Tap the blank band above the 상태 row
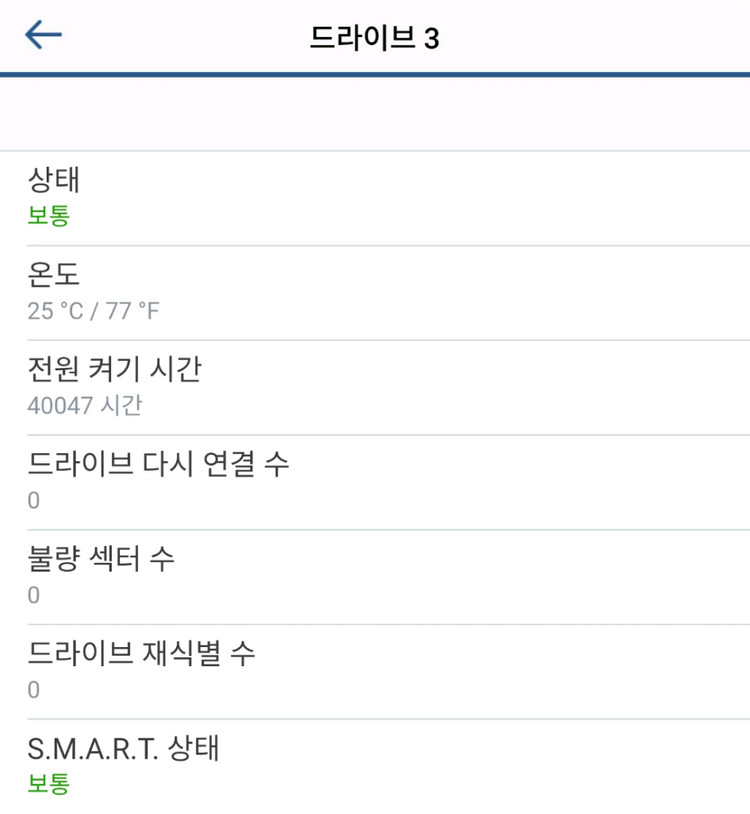Image resolution: width=750 pixels, height=814 pixels. coord(375,113)
